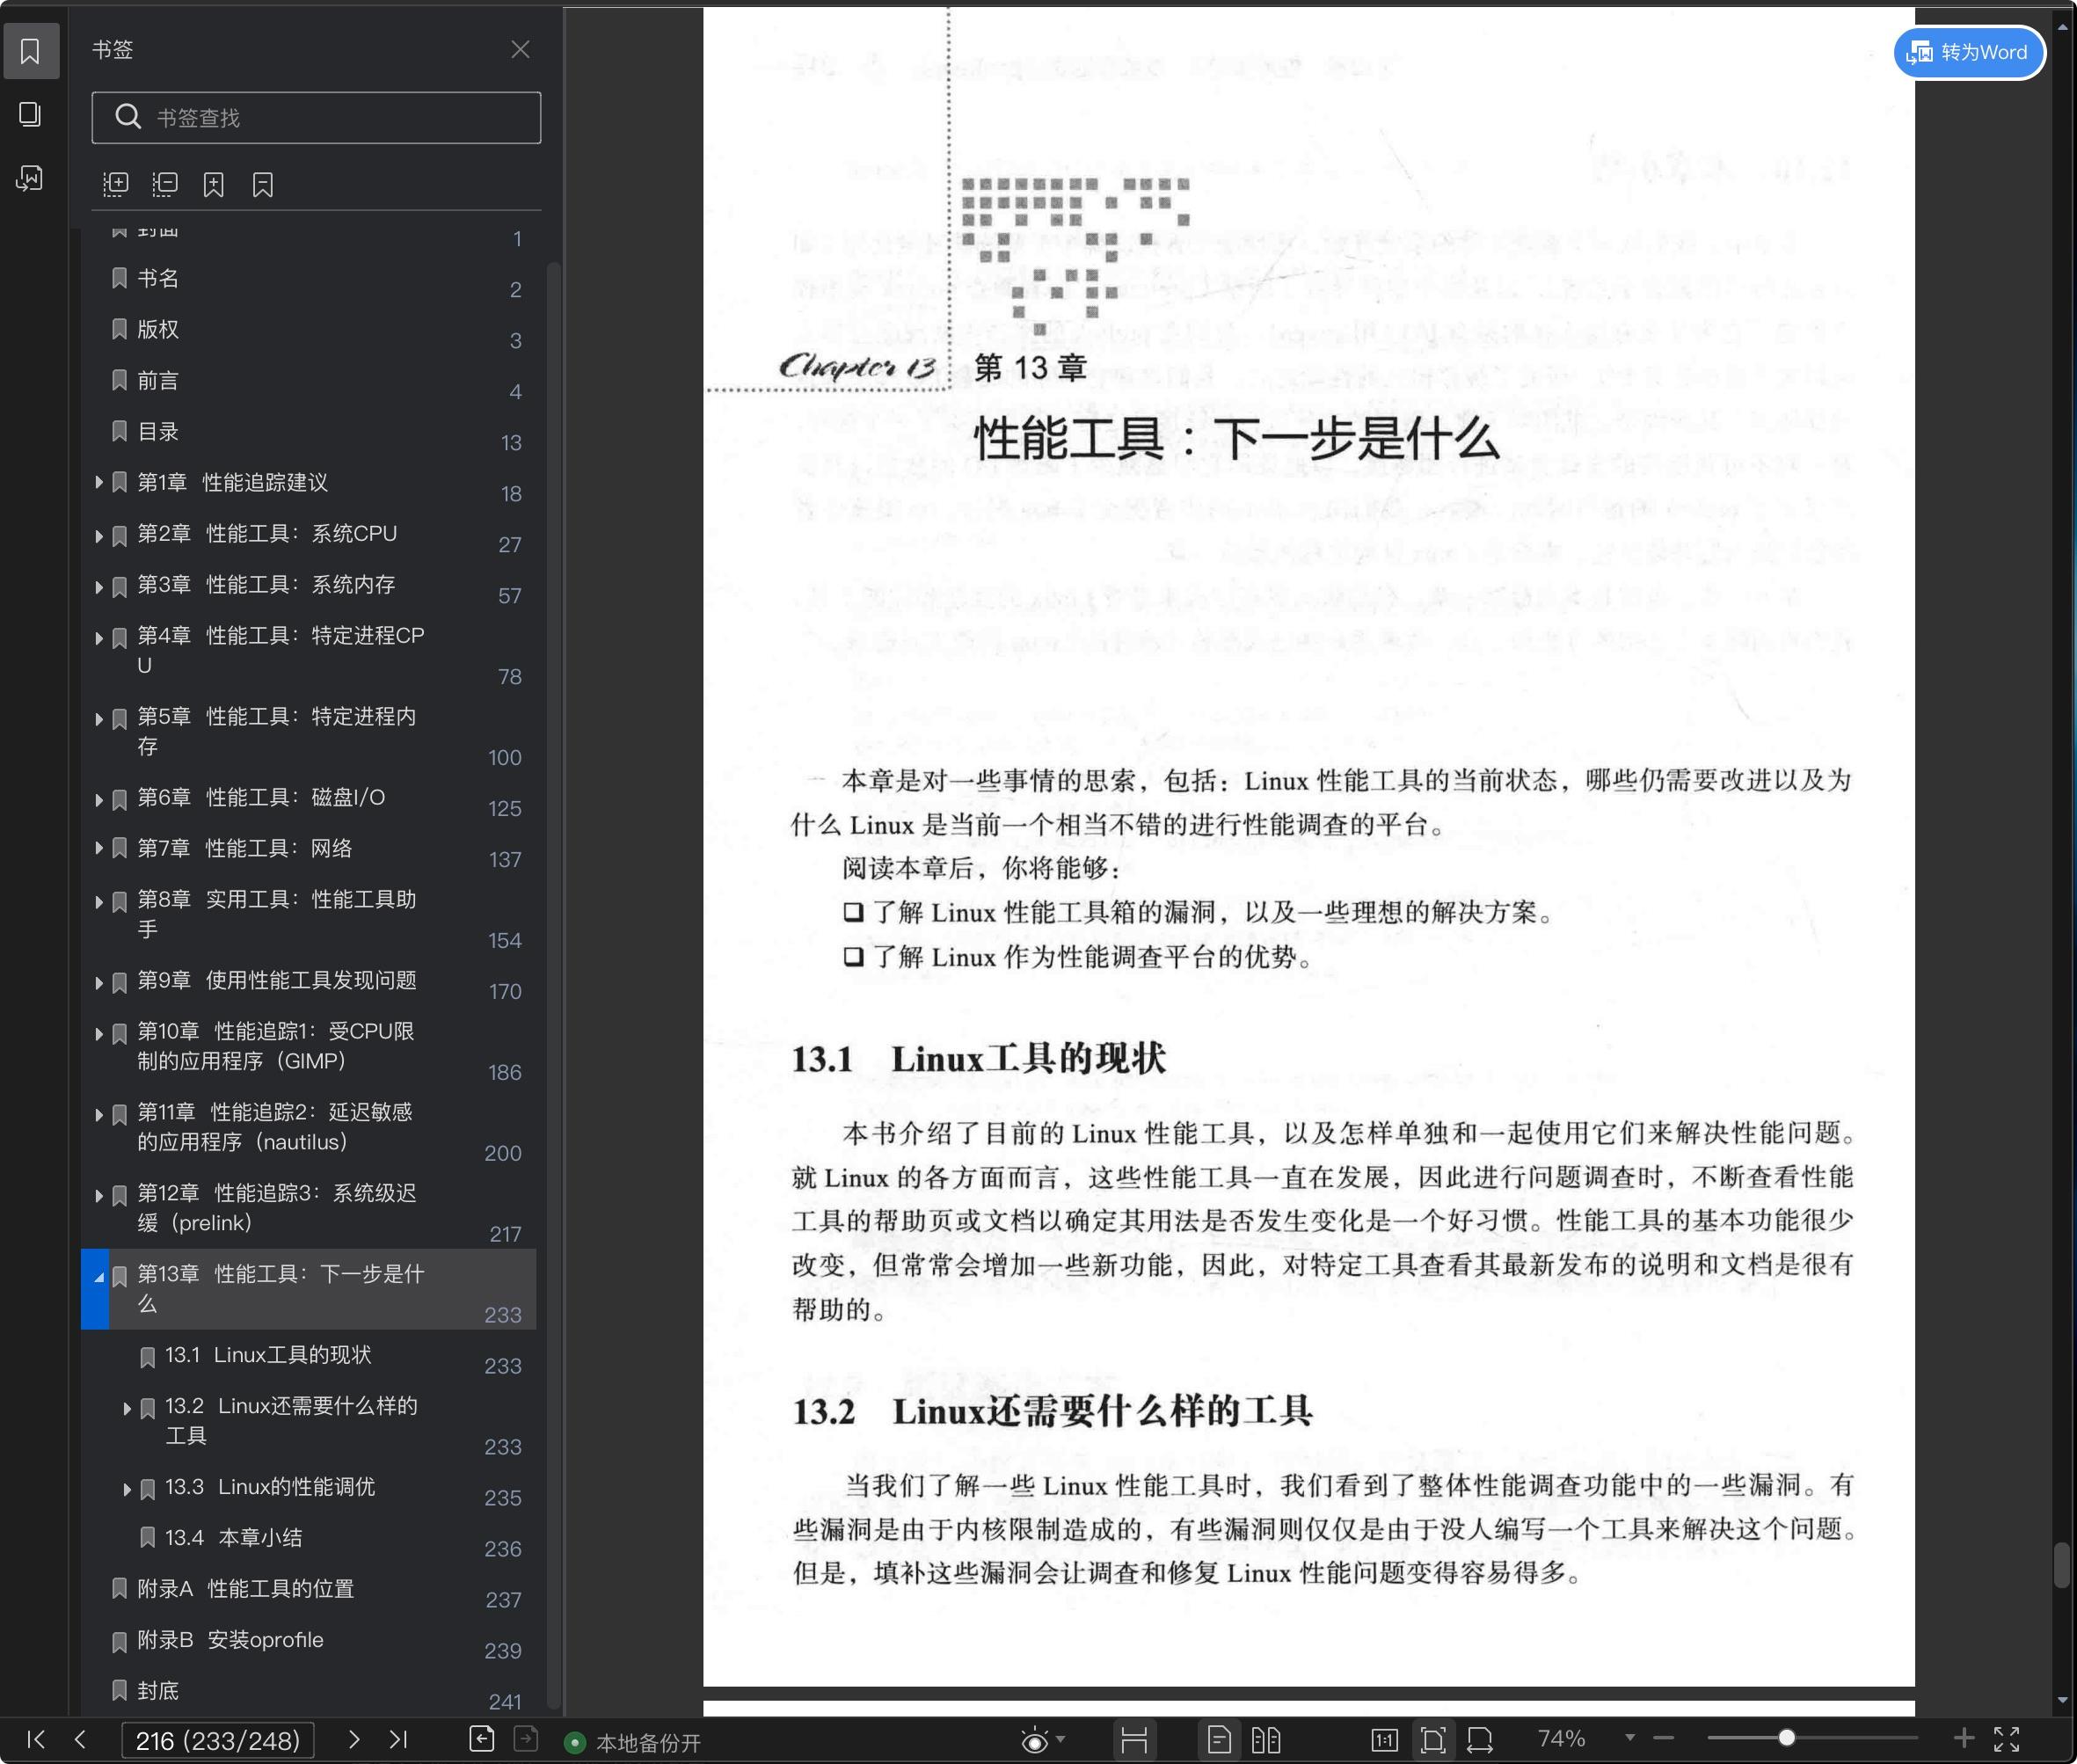
Task: Expand the 第2章 系统CPU bookmark
Action: coord(99,536)
